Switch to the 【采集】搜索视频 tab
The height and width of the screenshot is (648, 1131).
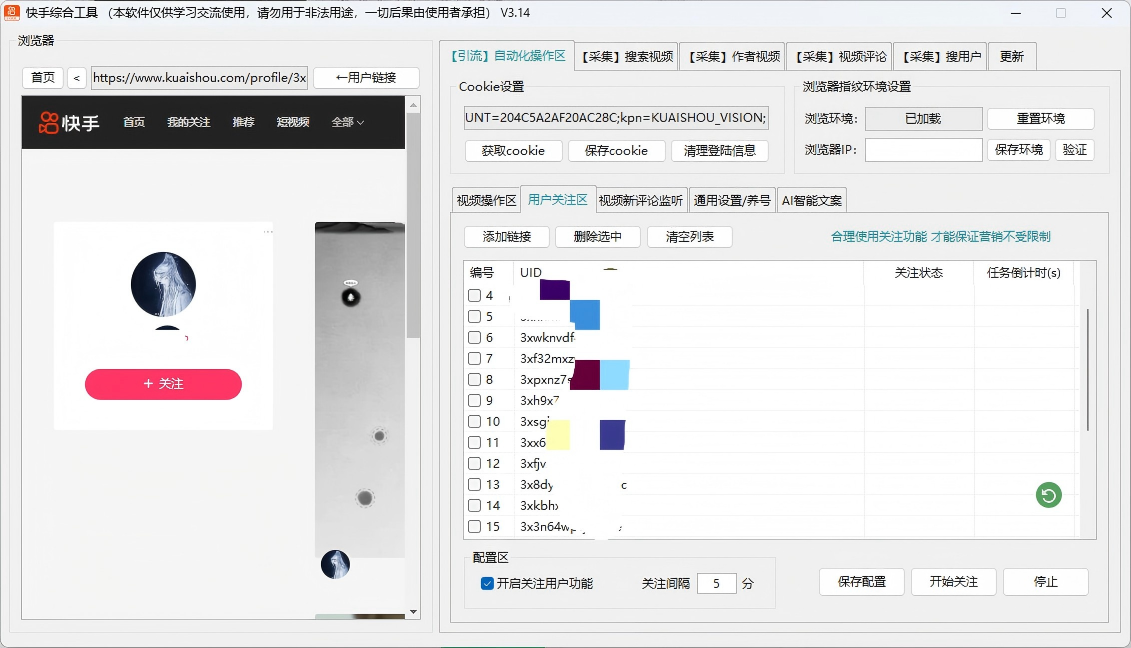[628, 56]
